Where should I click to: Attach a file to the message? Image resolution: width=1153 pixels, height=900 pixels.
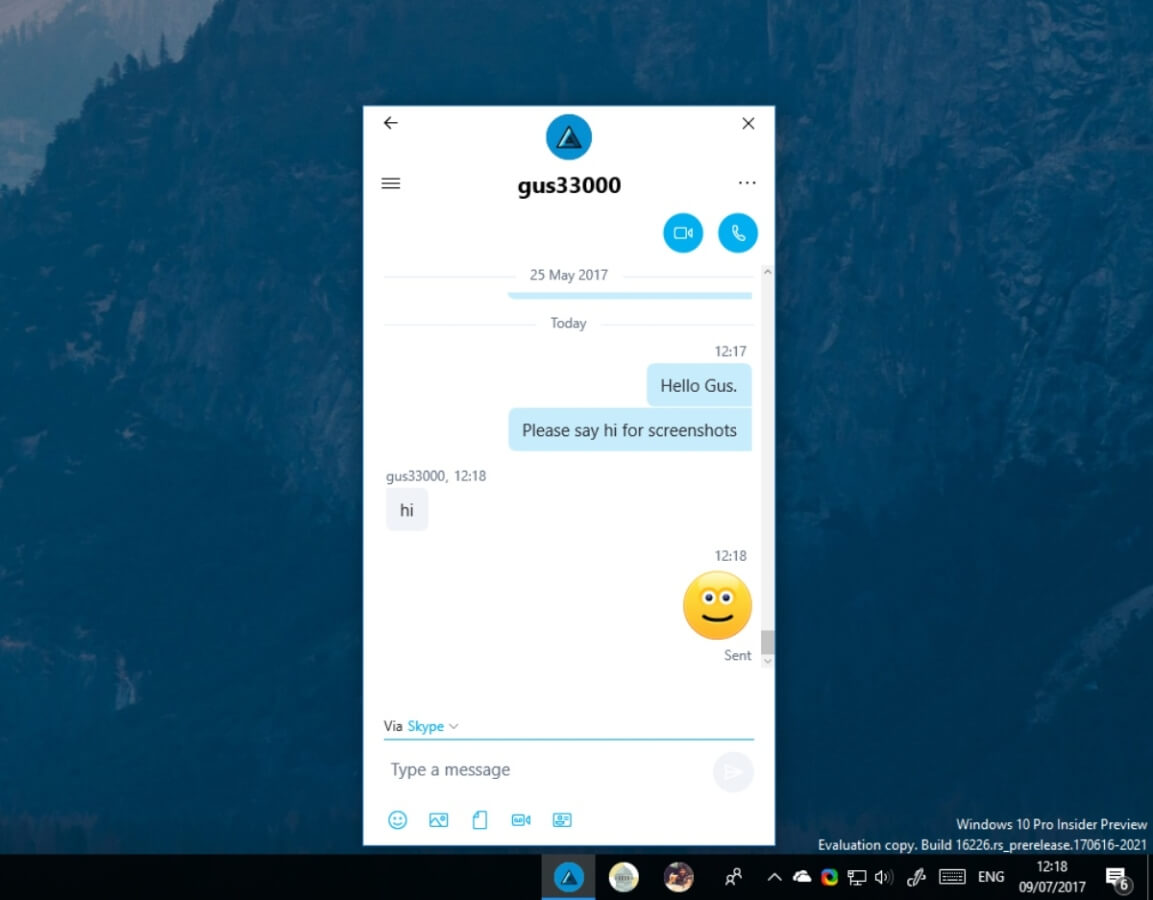tap(479, 820)
